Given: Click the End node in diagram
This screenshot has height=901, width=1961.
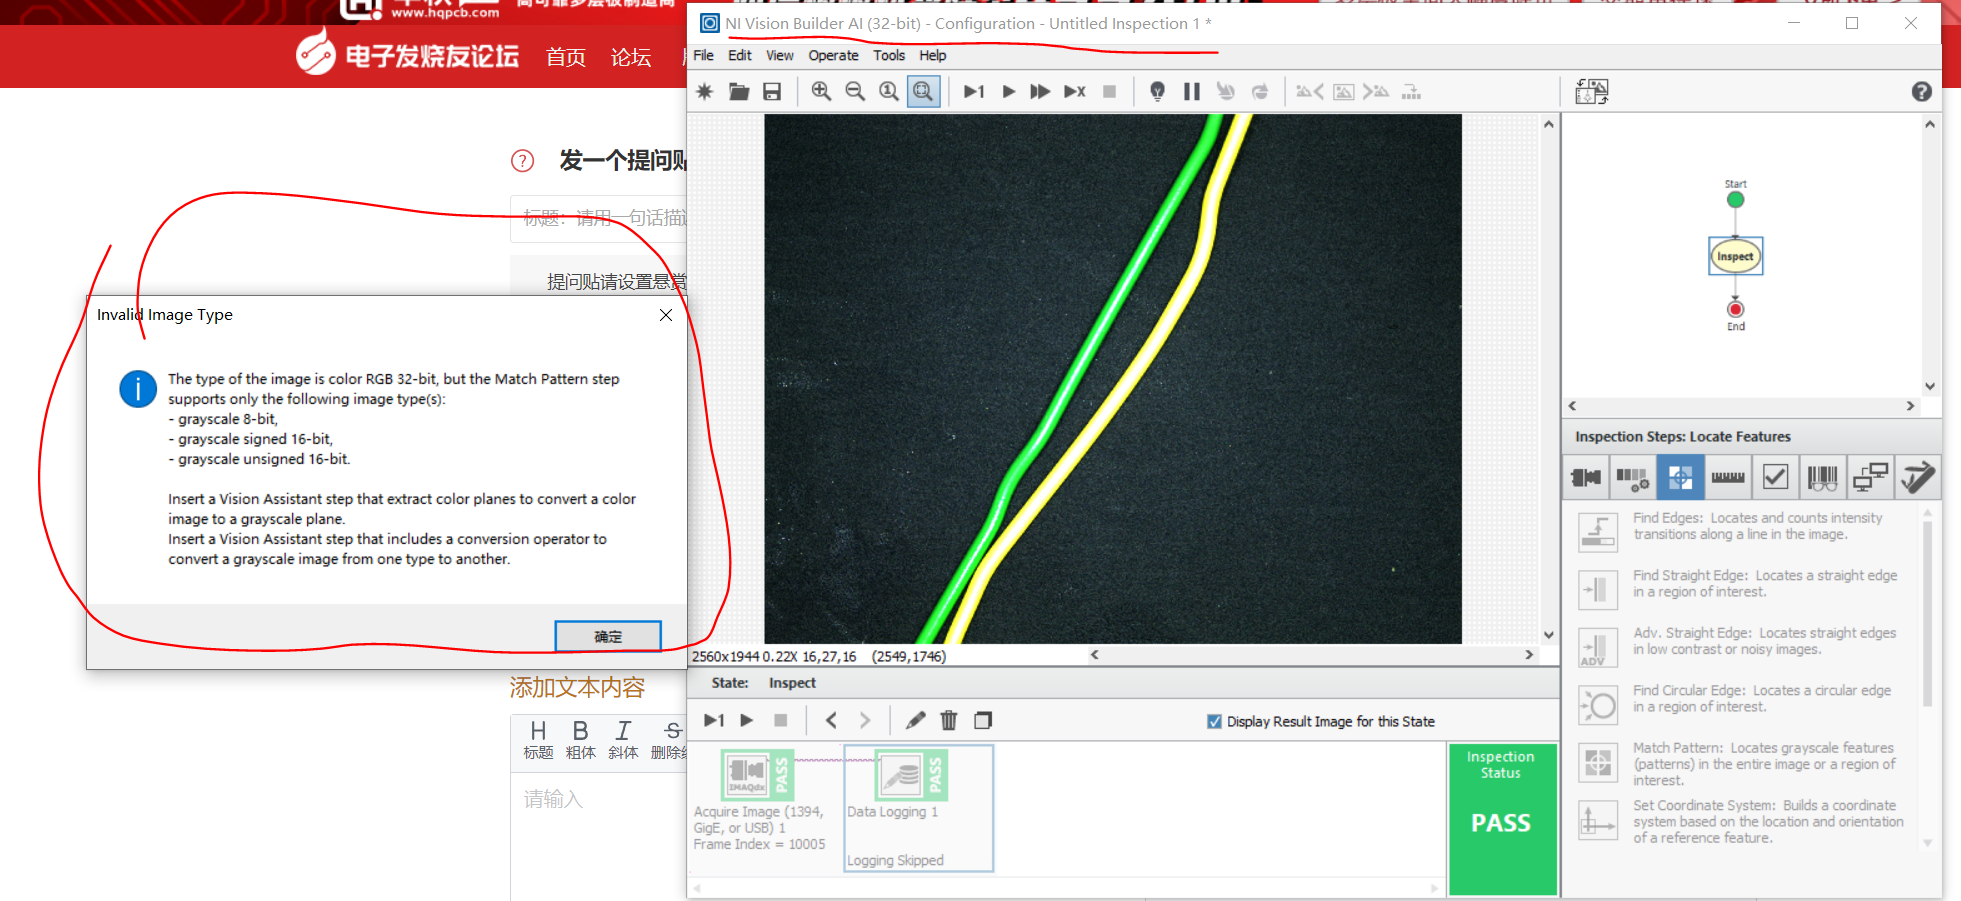Looking at the screenshot, I should pos(1735,309).
